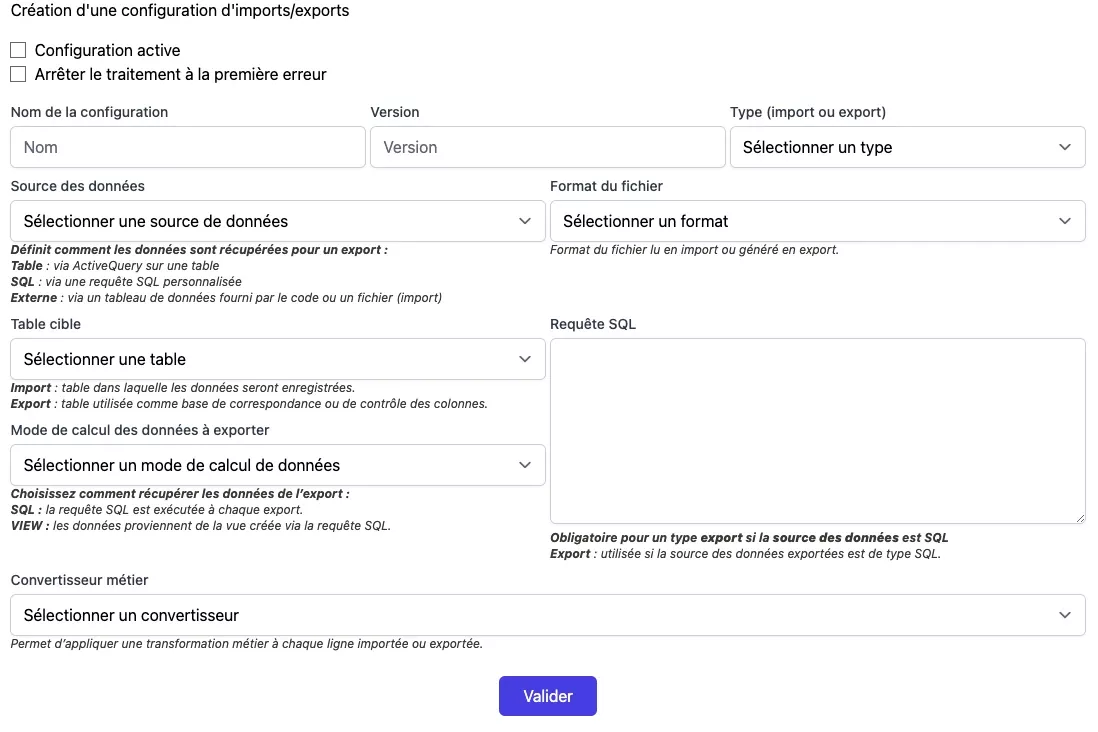Open the Sélectionner un format dropdown
Image resolution: width=1098 pixels, height=732 pixels.
817,221
